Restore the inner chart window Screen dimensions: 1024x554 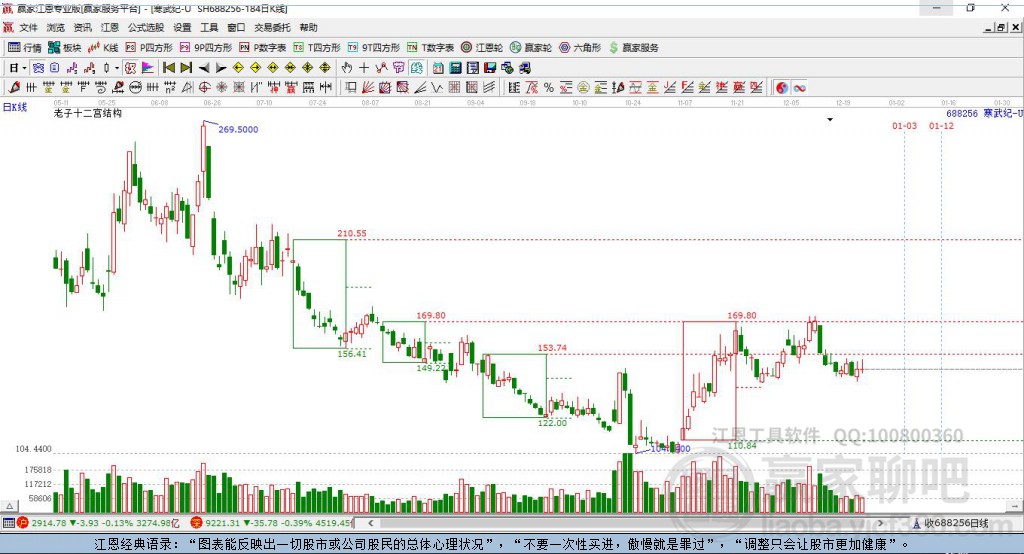coord(1001,27)
